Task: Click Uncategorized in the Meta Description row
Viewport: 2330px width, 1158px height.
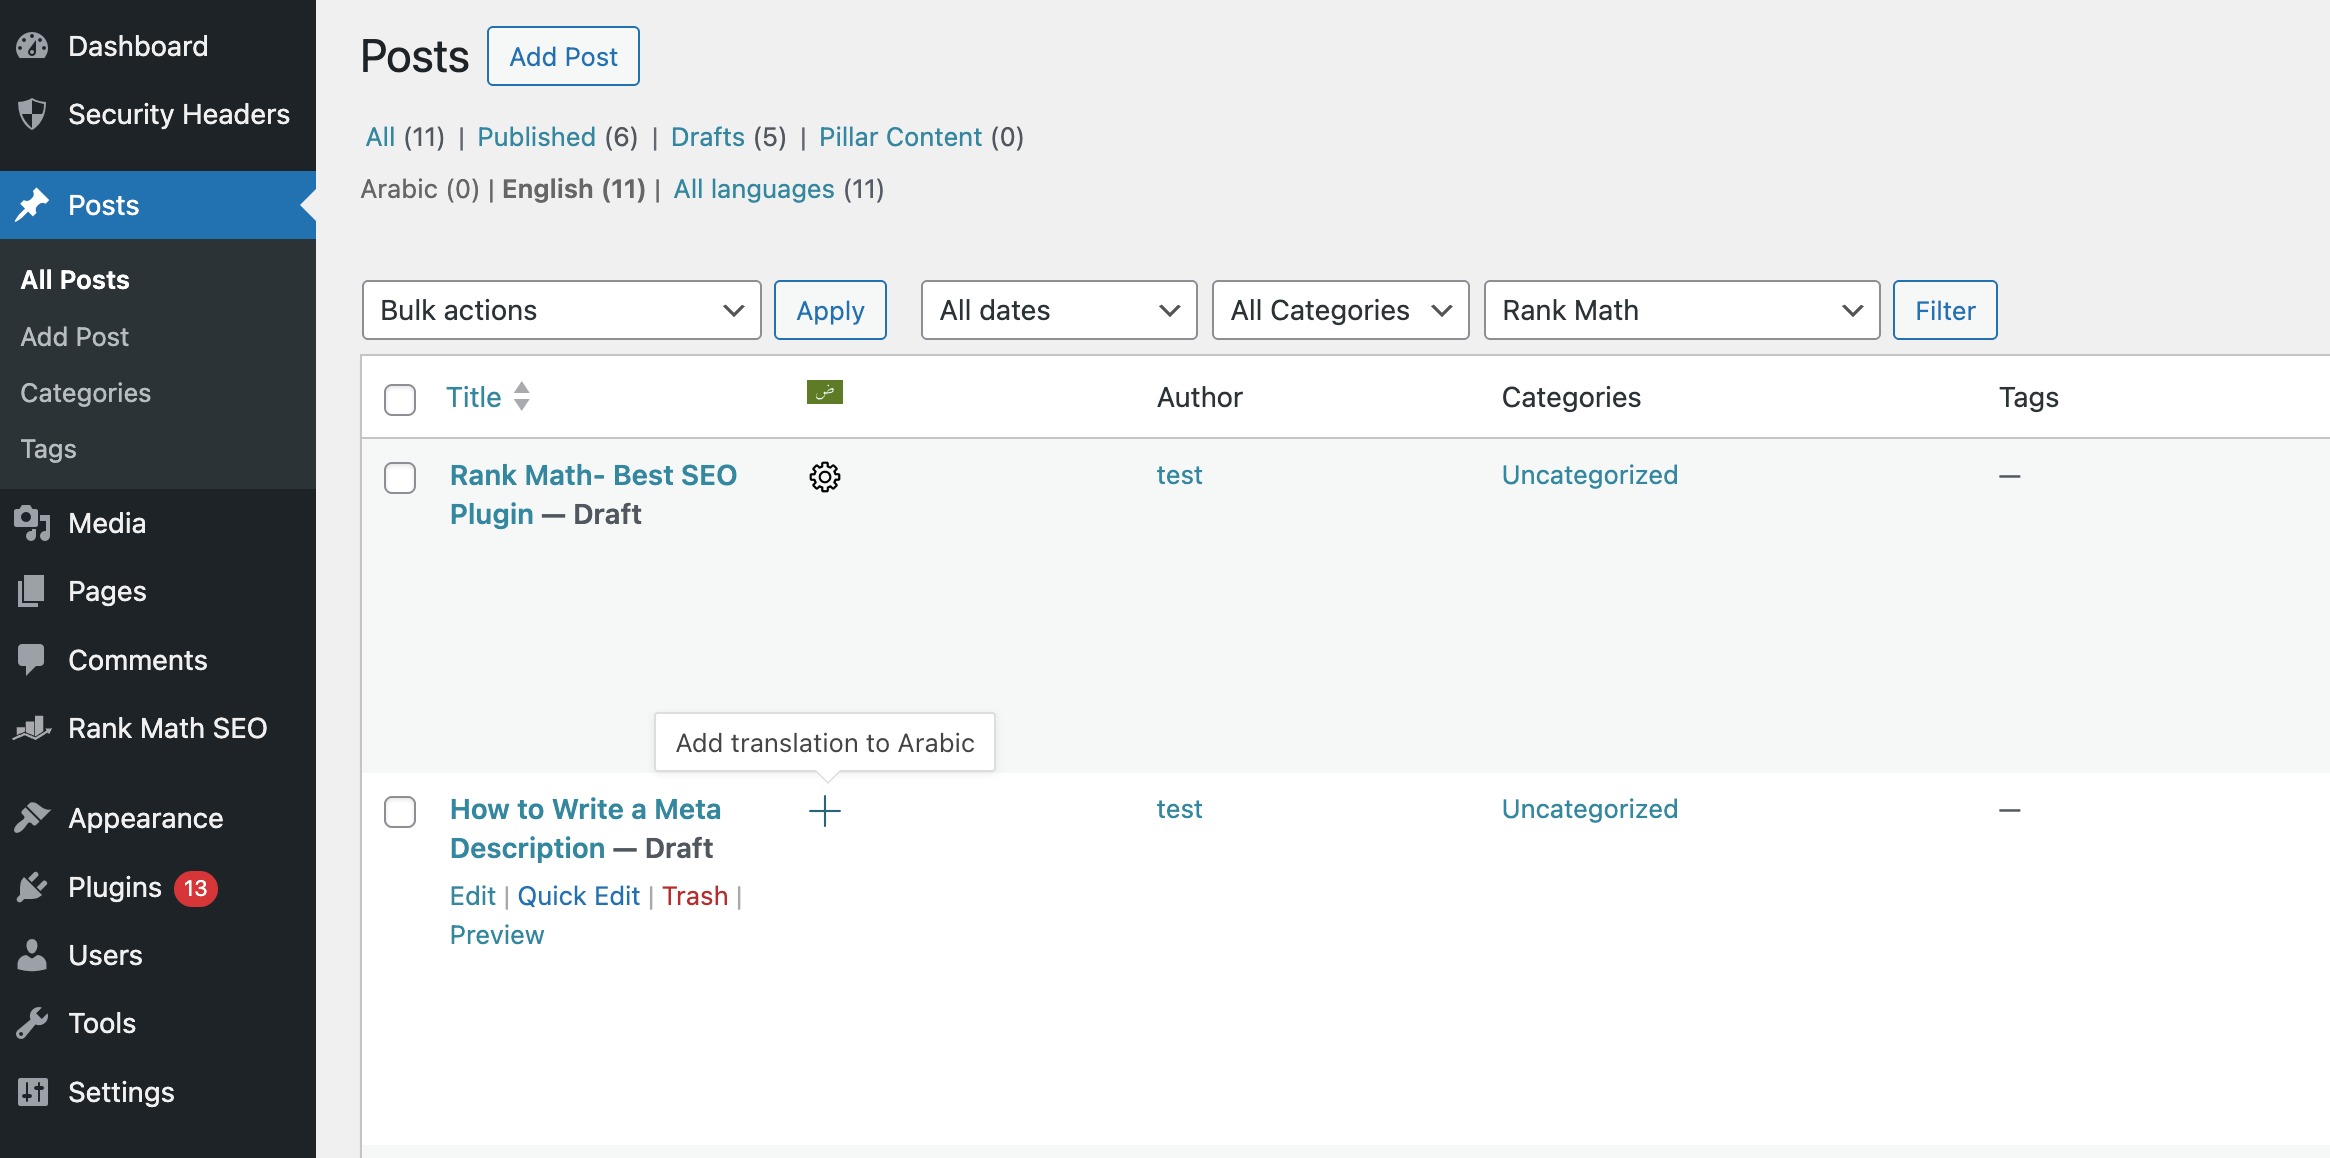Action: [1589, 809]
